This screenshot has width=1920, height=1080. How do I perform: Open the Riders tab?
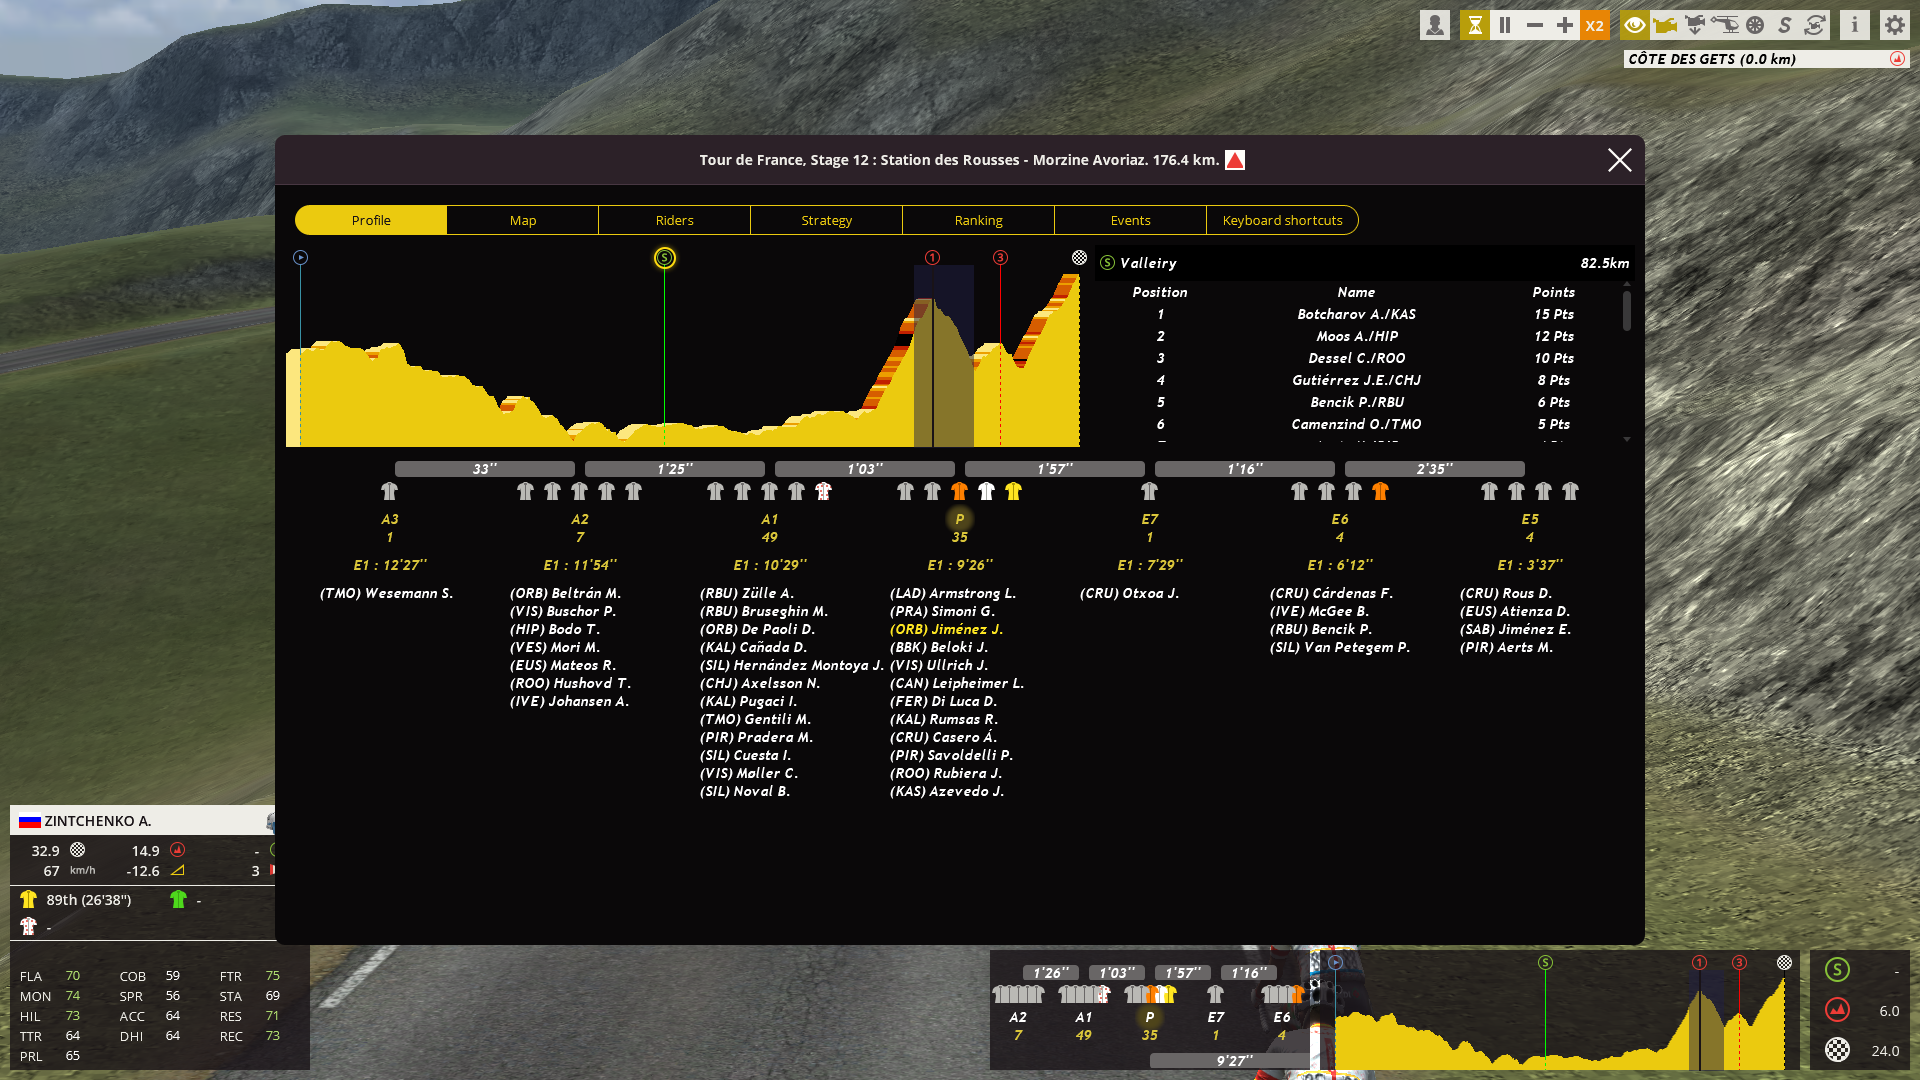(675, 220)
